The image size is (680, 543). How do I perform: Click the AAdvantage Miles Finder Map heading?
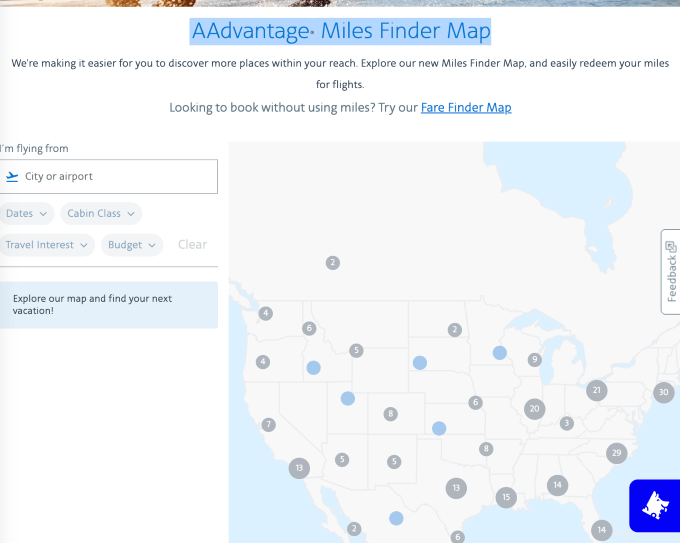341,32
